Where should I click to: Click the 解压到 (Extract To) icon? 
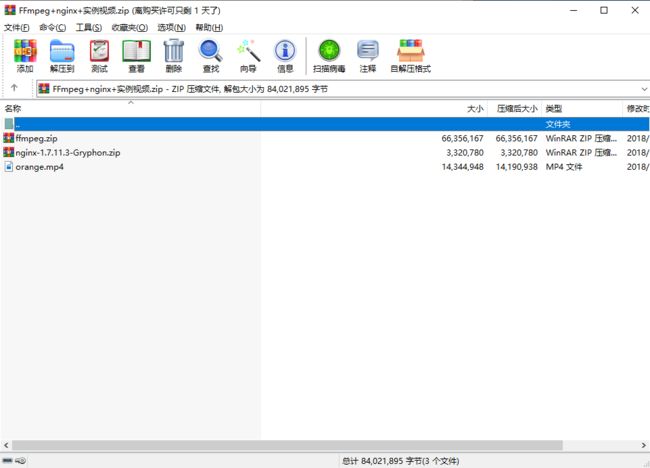pyautogui.click(x=62, y=51)
